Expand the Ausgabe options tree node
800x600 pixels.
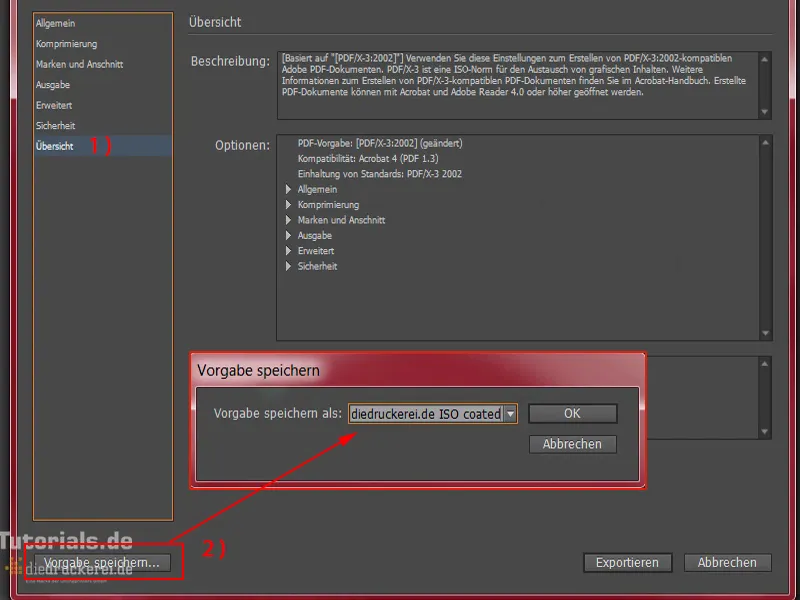point(288,235)
